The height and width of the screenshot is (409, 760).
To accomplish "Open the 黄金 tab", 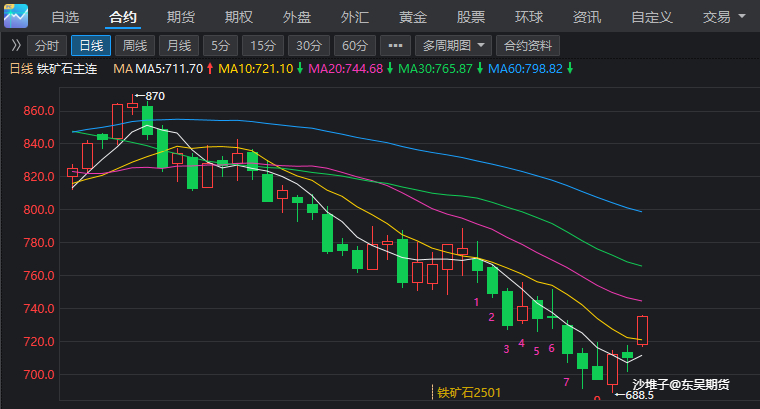I will (x=412, y=17).
